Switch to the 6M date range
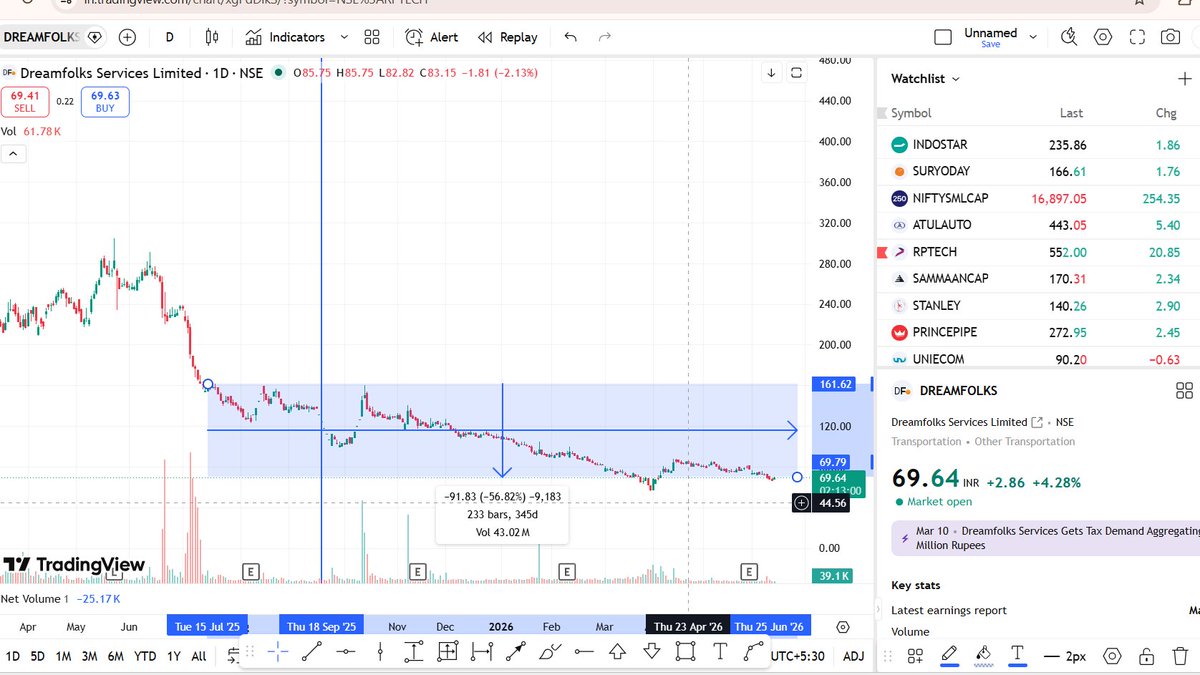Image resolution: width=1200 pixels, height=675 pixels. tap(116, 656)
